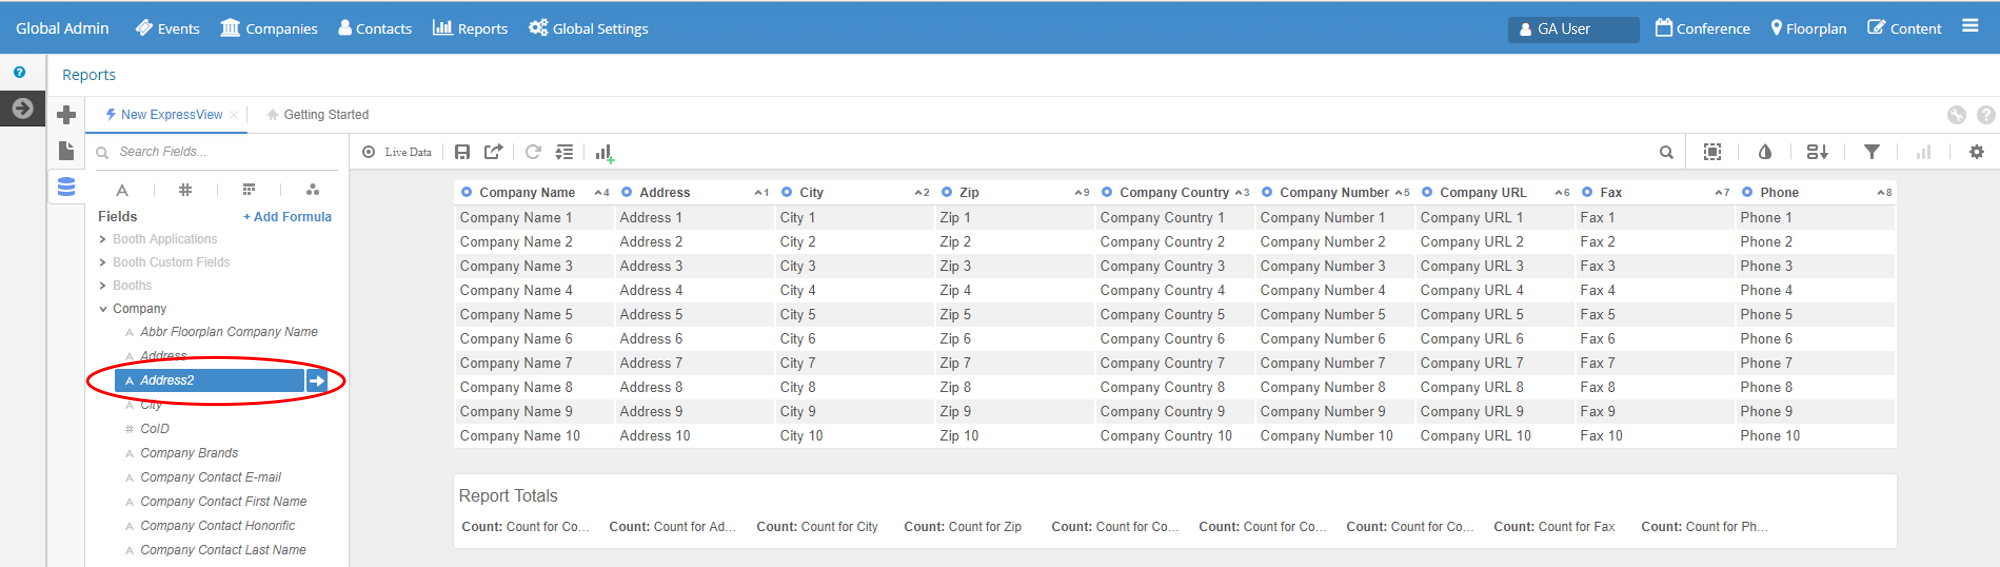Open the Global Settings menu
The width and height of the screenshot is (2000, 567).
pyautogui.click(x=589, y=29)
